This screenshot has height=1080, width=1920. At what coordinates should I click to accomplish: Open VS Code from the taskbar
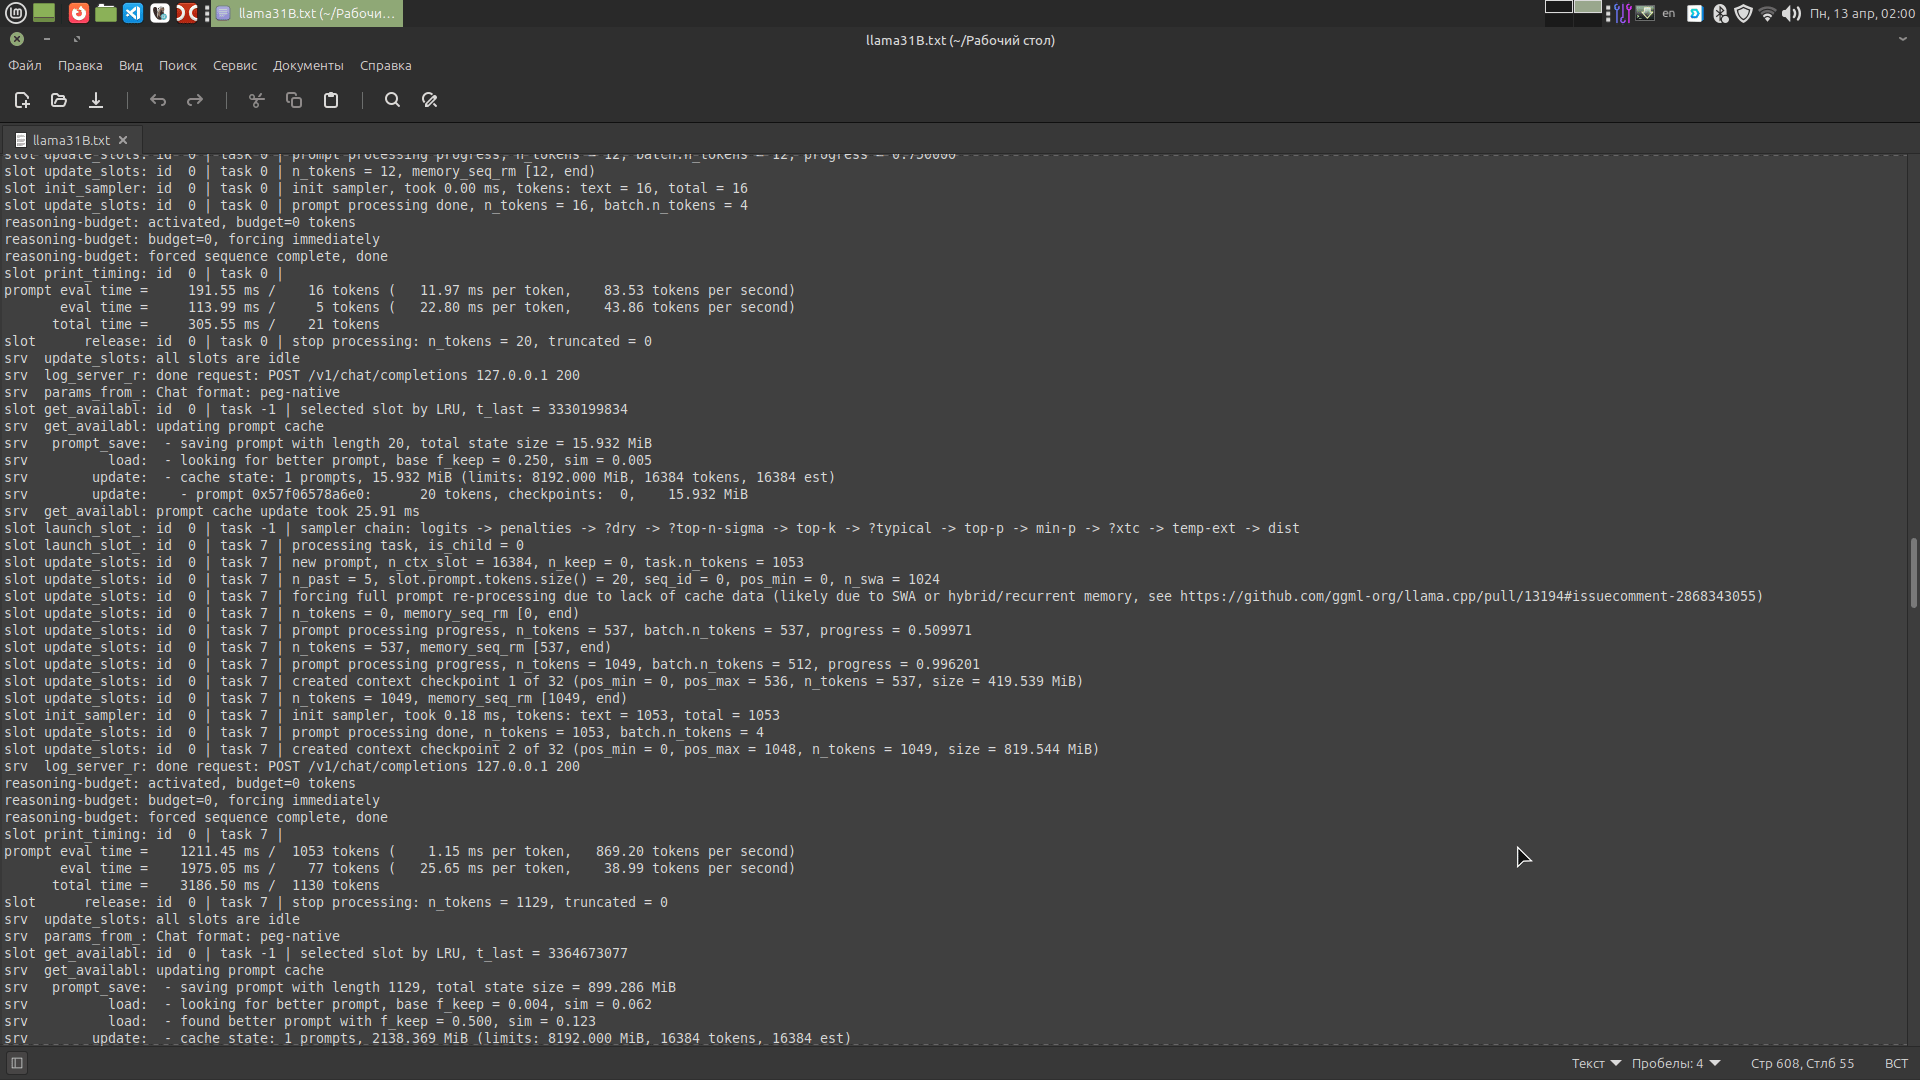(133, 13)
